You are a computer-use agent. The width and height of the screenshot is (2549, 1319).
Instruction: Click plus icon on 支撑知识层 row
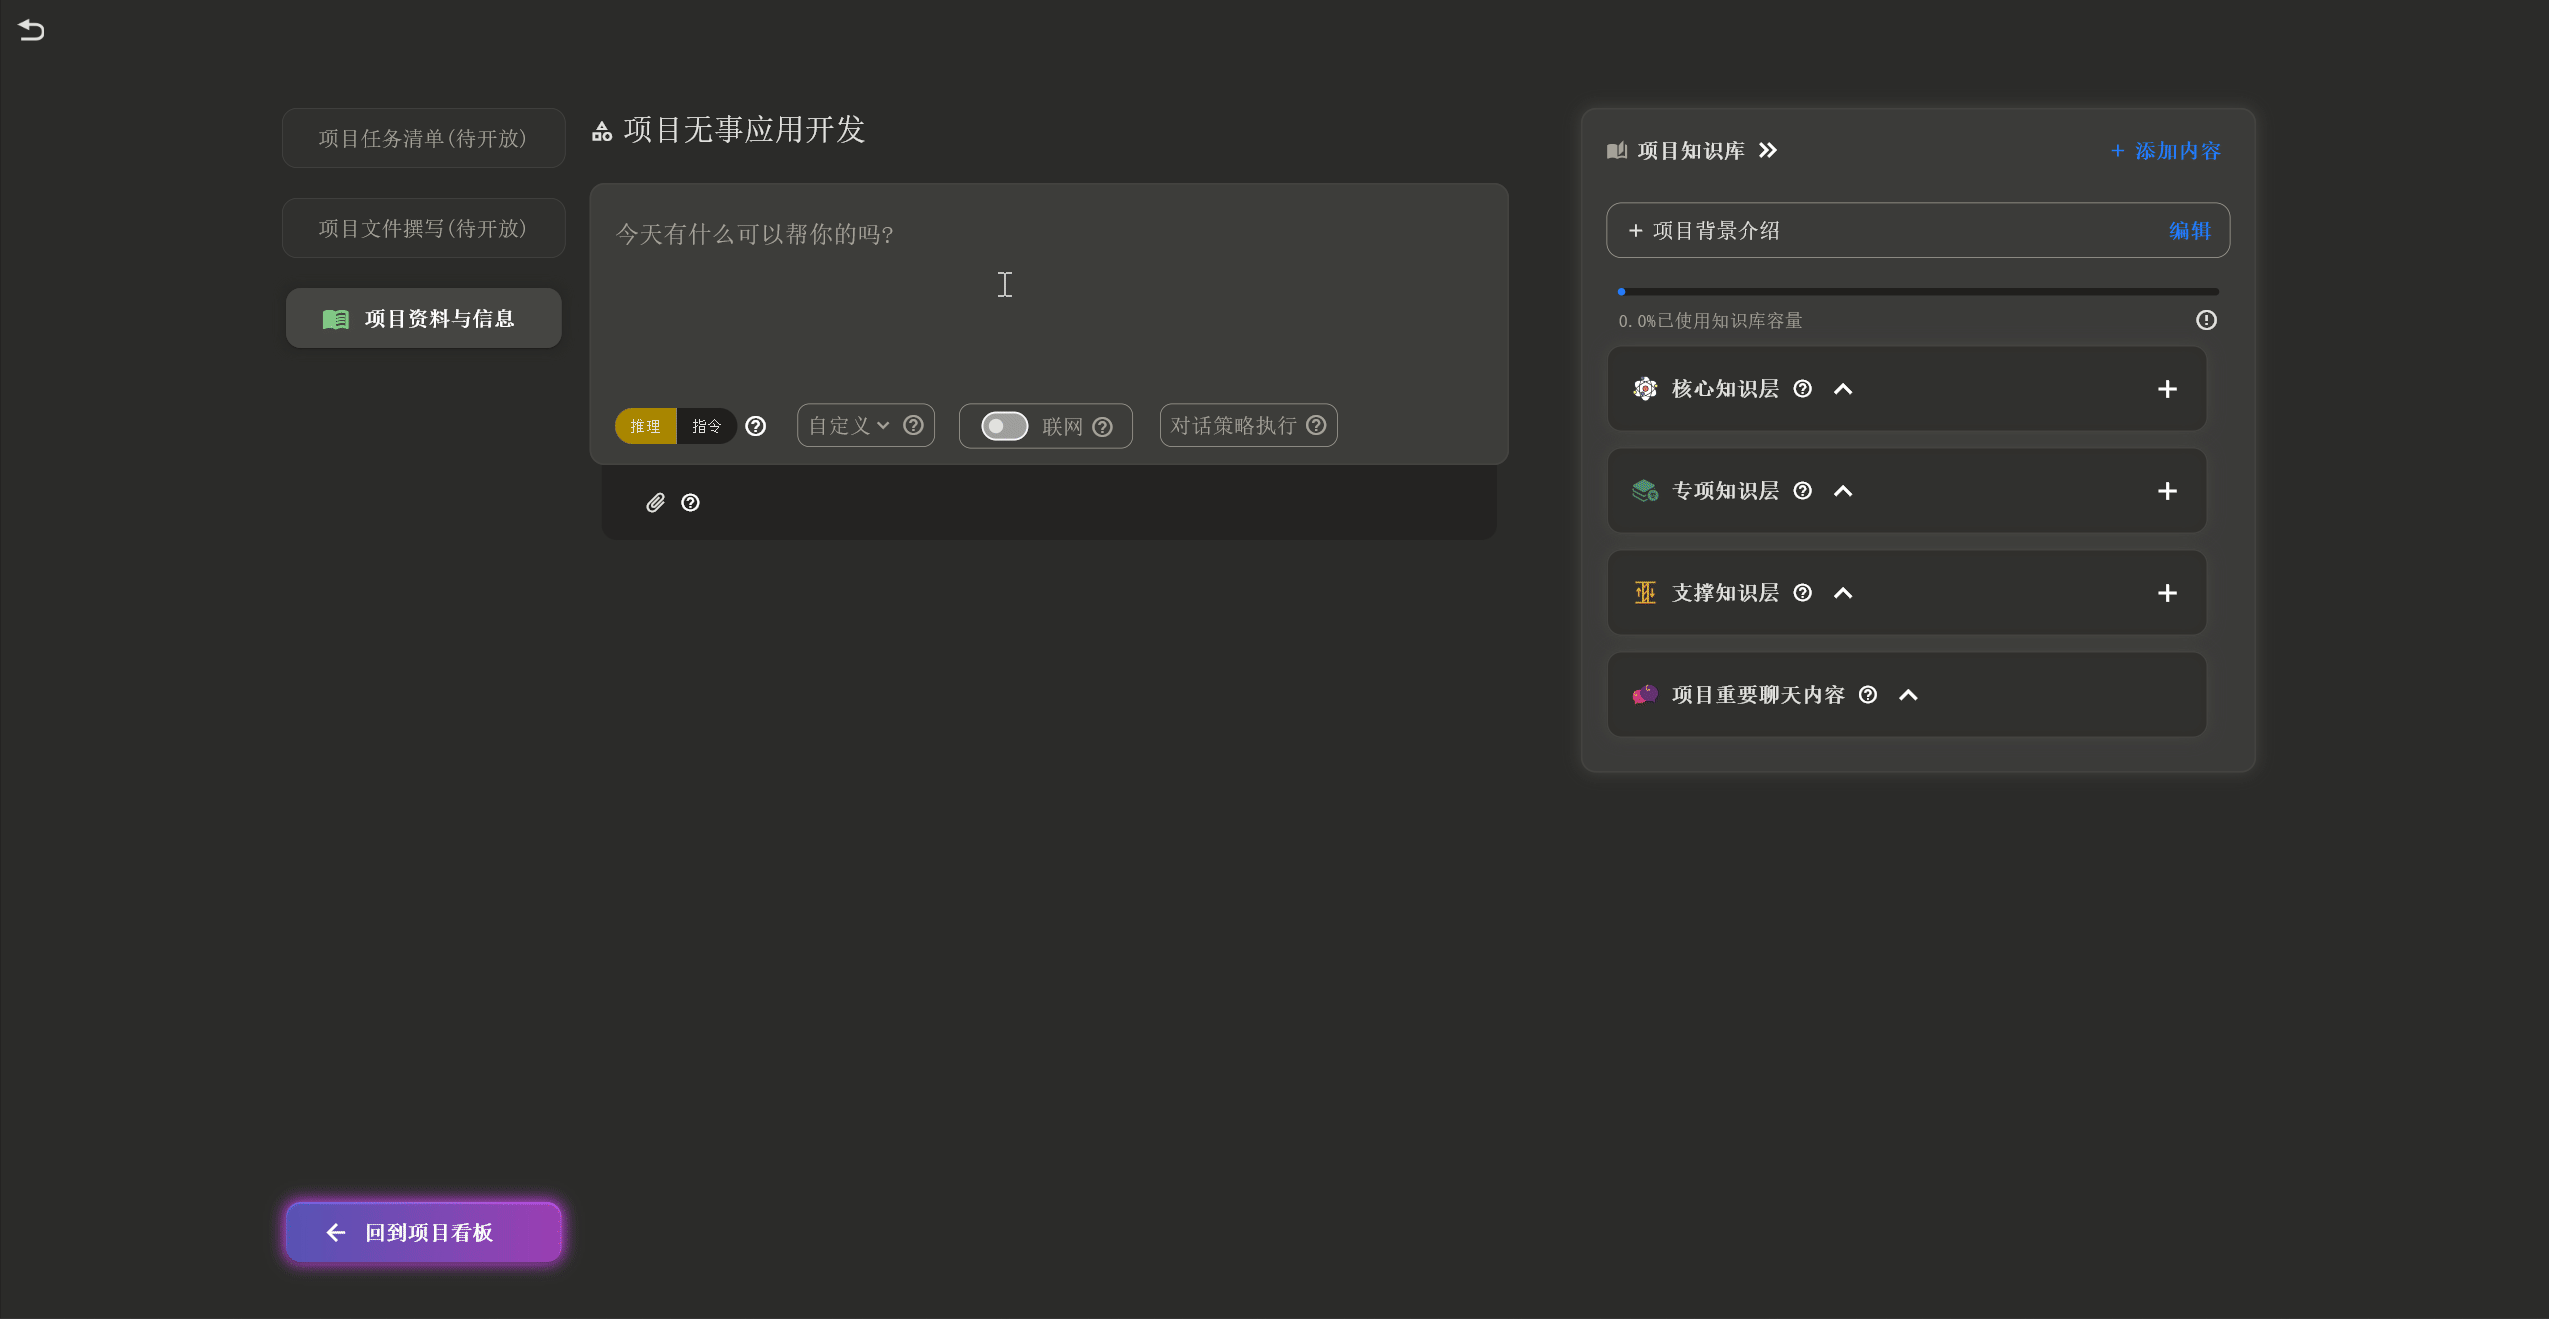[2166, 593]
